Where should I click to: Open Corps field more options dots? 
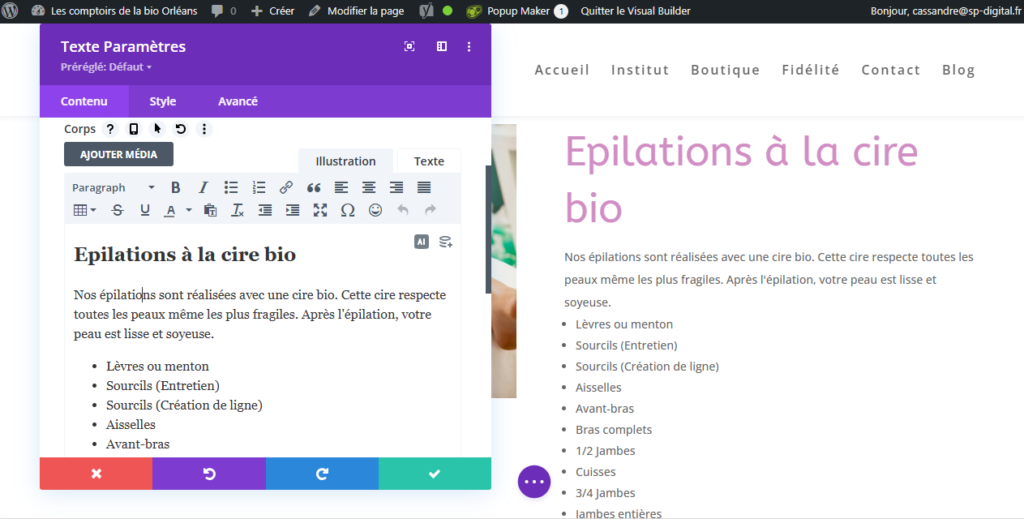(x=204, y=129)
